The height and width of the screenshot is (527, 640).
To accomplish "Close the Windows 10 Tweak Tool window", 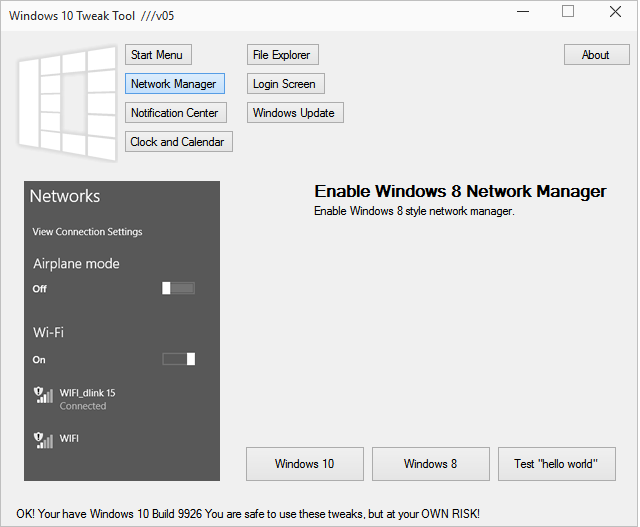I will tap(615, 11).
